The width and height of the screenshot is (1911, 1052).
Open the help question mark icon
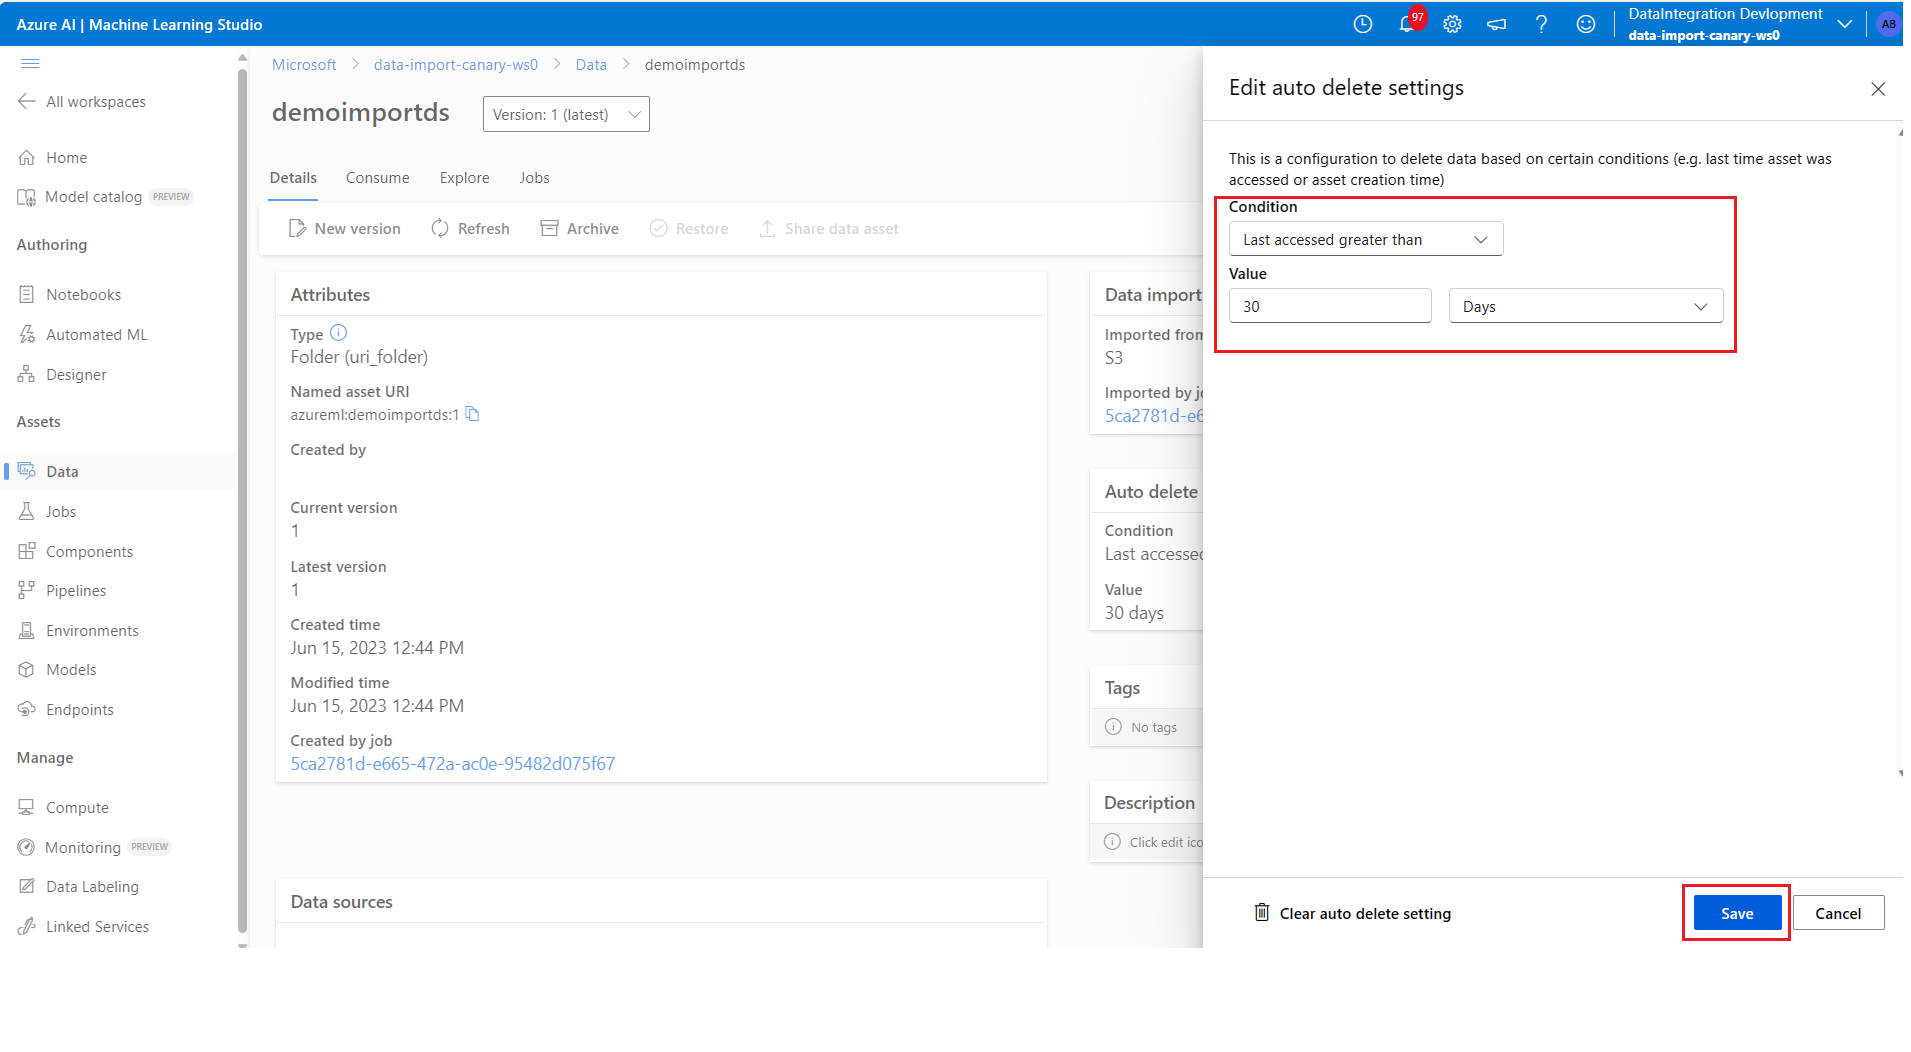pyautogui.click(x=1541, y=24)
